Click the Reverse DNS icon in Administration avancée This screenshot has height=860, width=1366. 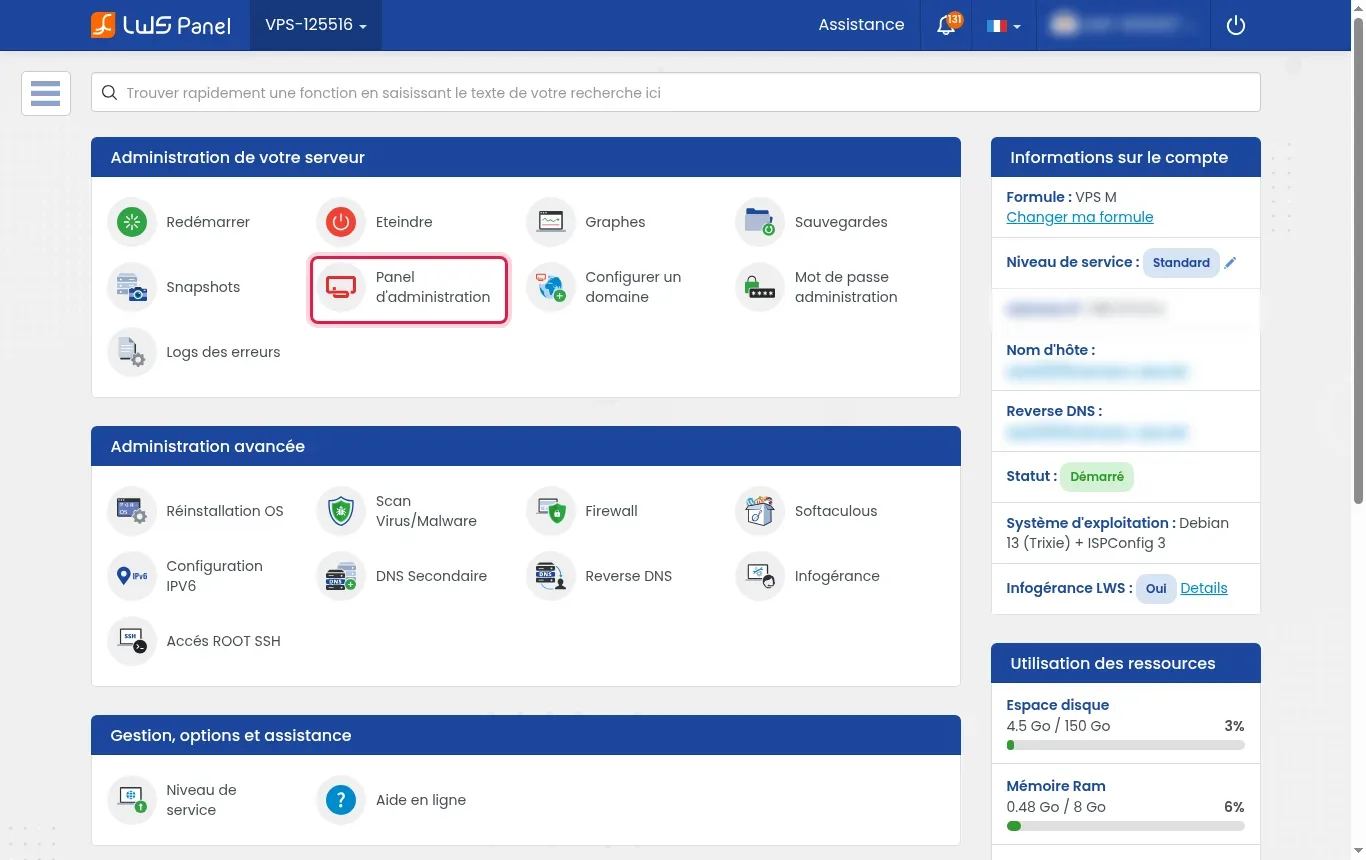pos(551,576)
